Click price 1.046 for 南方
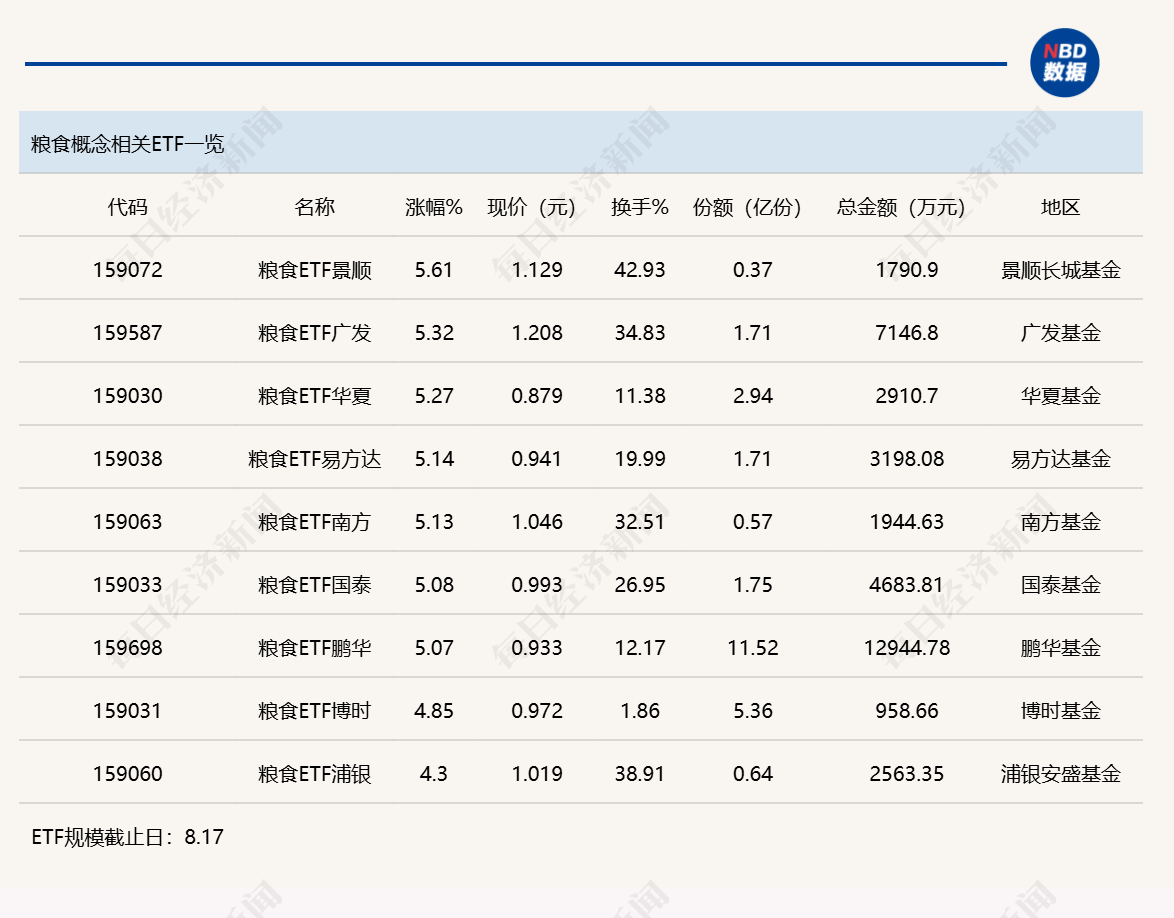 coord(537,521)
